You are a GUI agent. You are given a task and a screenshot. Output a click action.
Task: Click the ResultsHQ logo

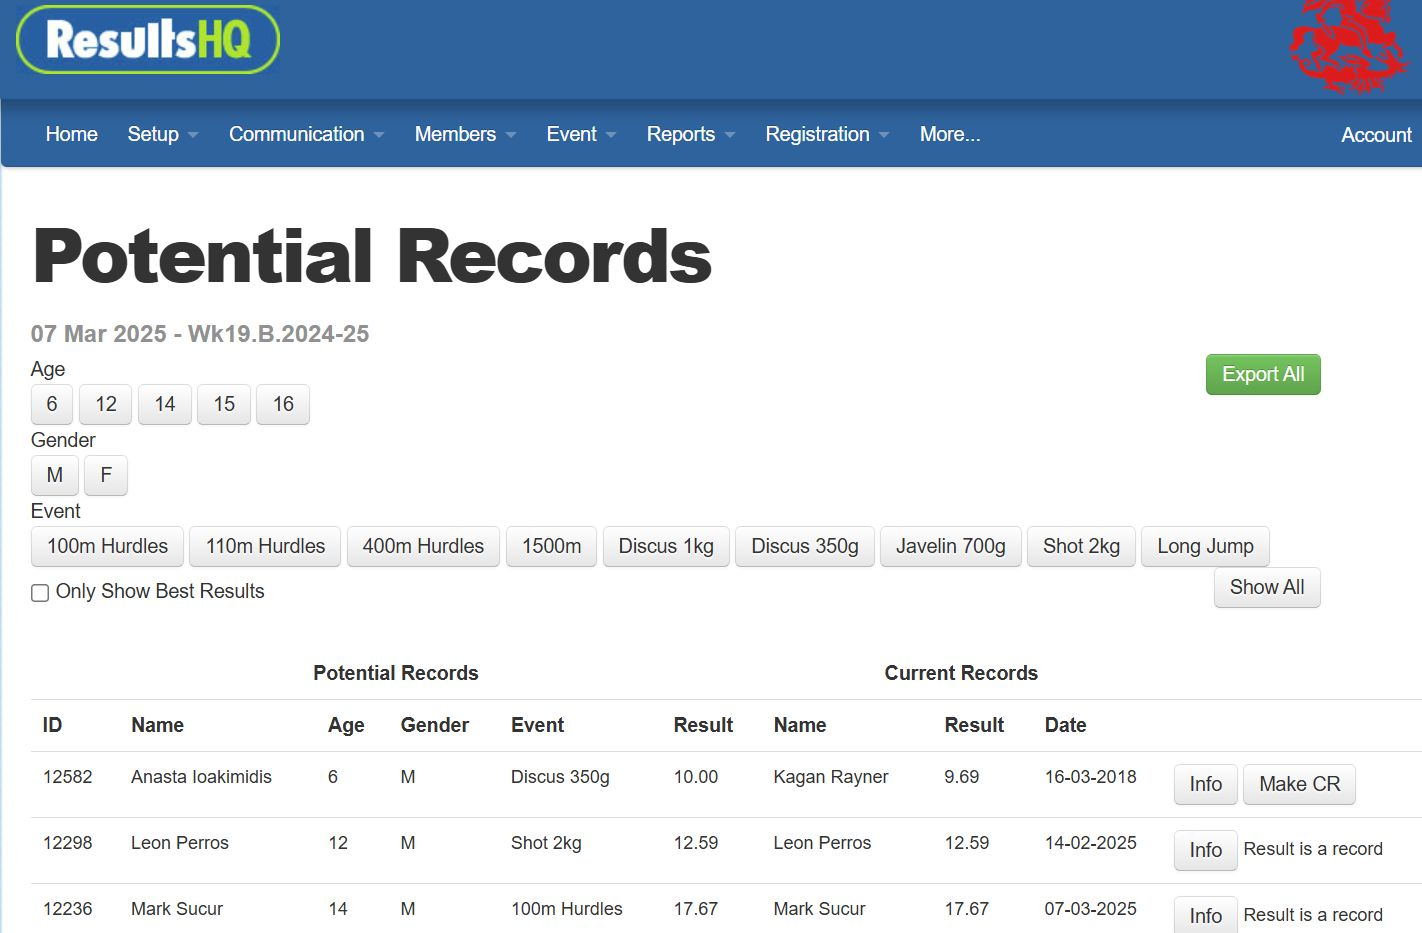point(145,41)
